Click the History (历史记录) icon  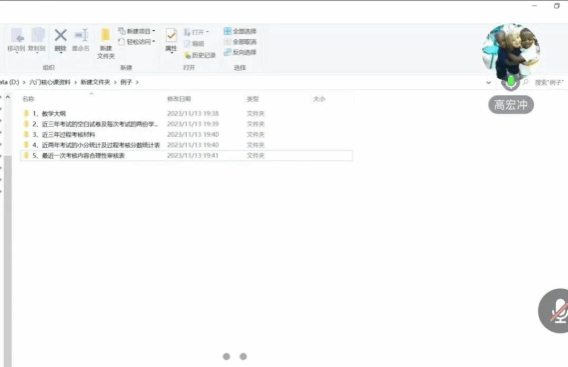(x=187, y=55)
